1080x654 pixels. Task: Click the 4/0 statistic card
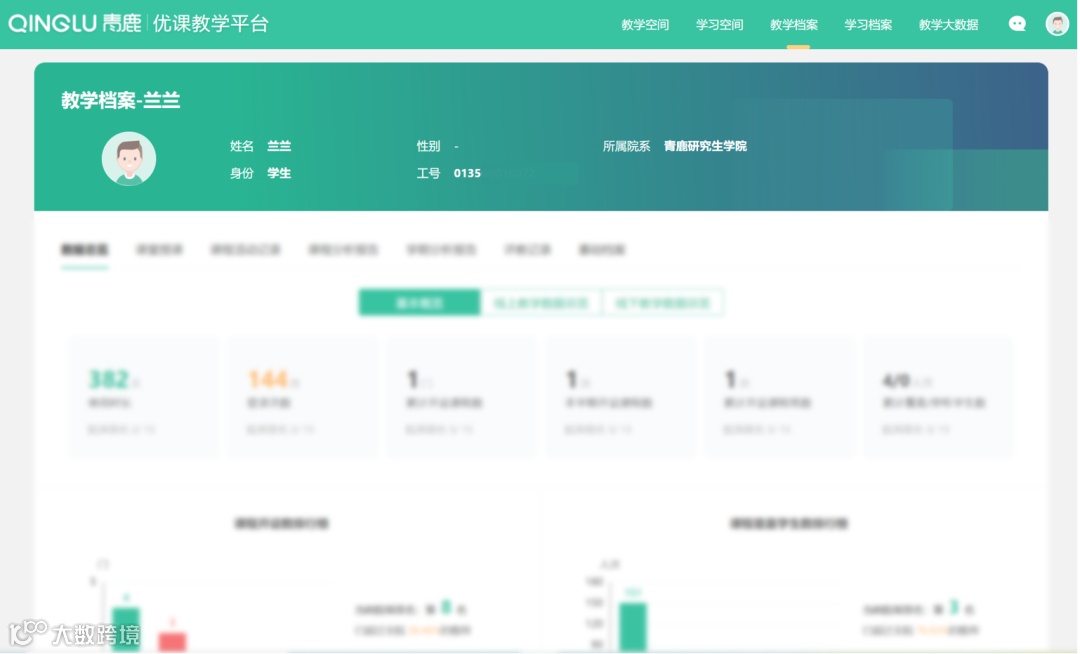tap(939, 397)
